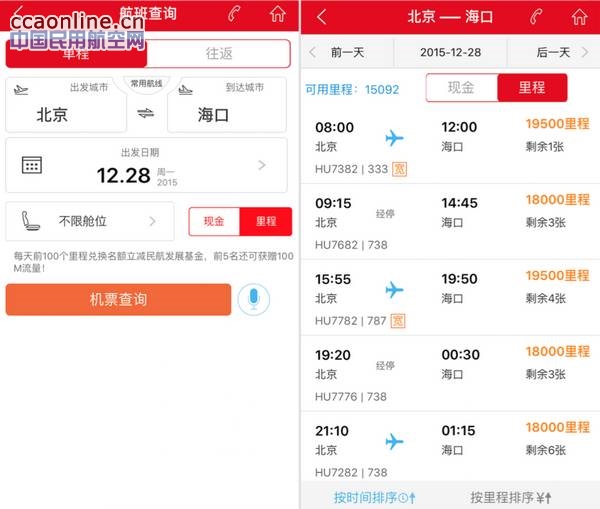The height and width of the screenshot is (509, 600).
Task: Tap the 每天前100个里程兑换 promo notice
Action: tap(153, 262)
